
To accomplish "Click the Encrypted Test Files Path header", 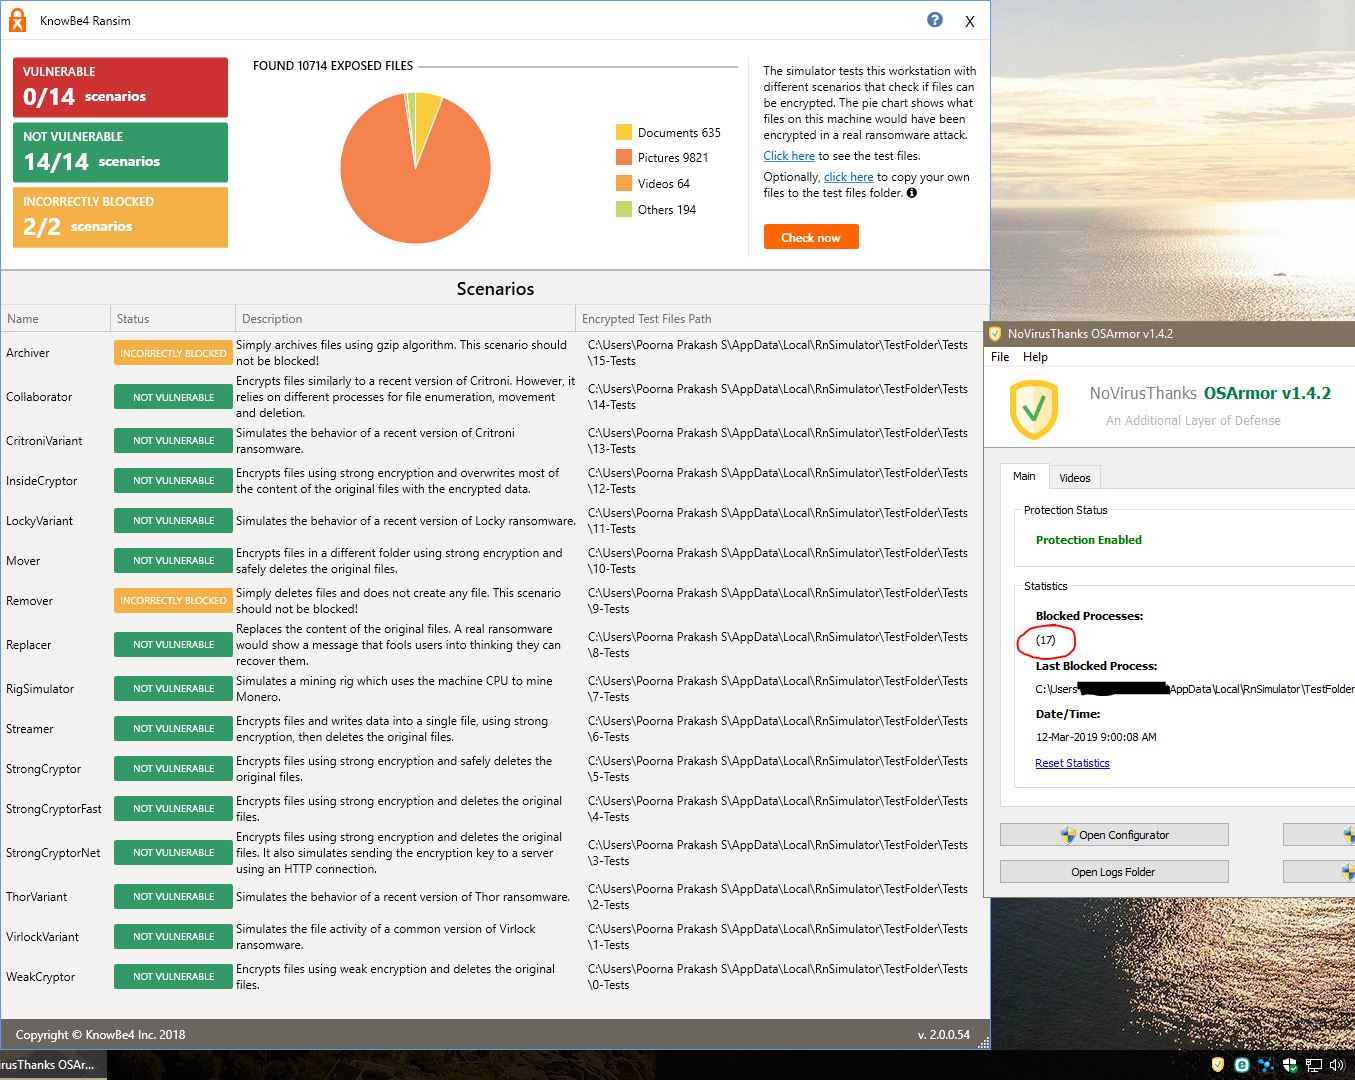I will point(783,319).
